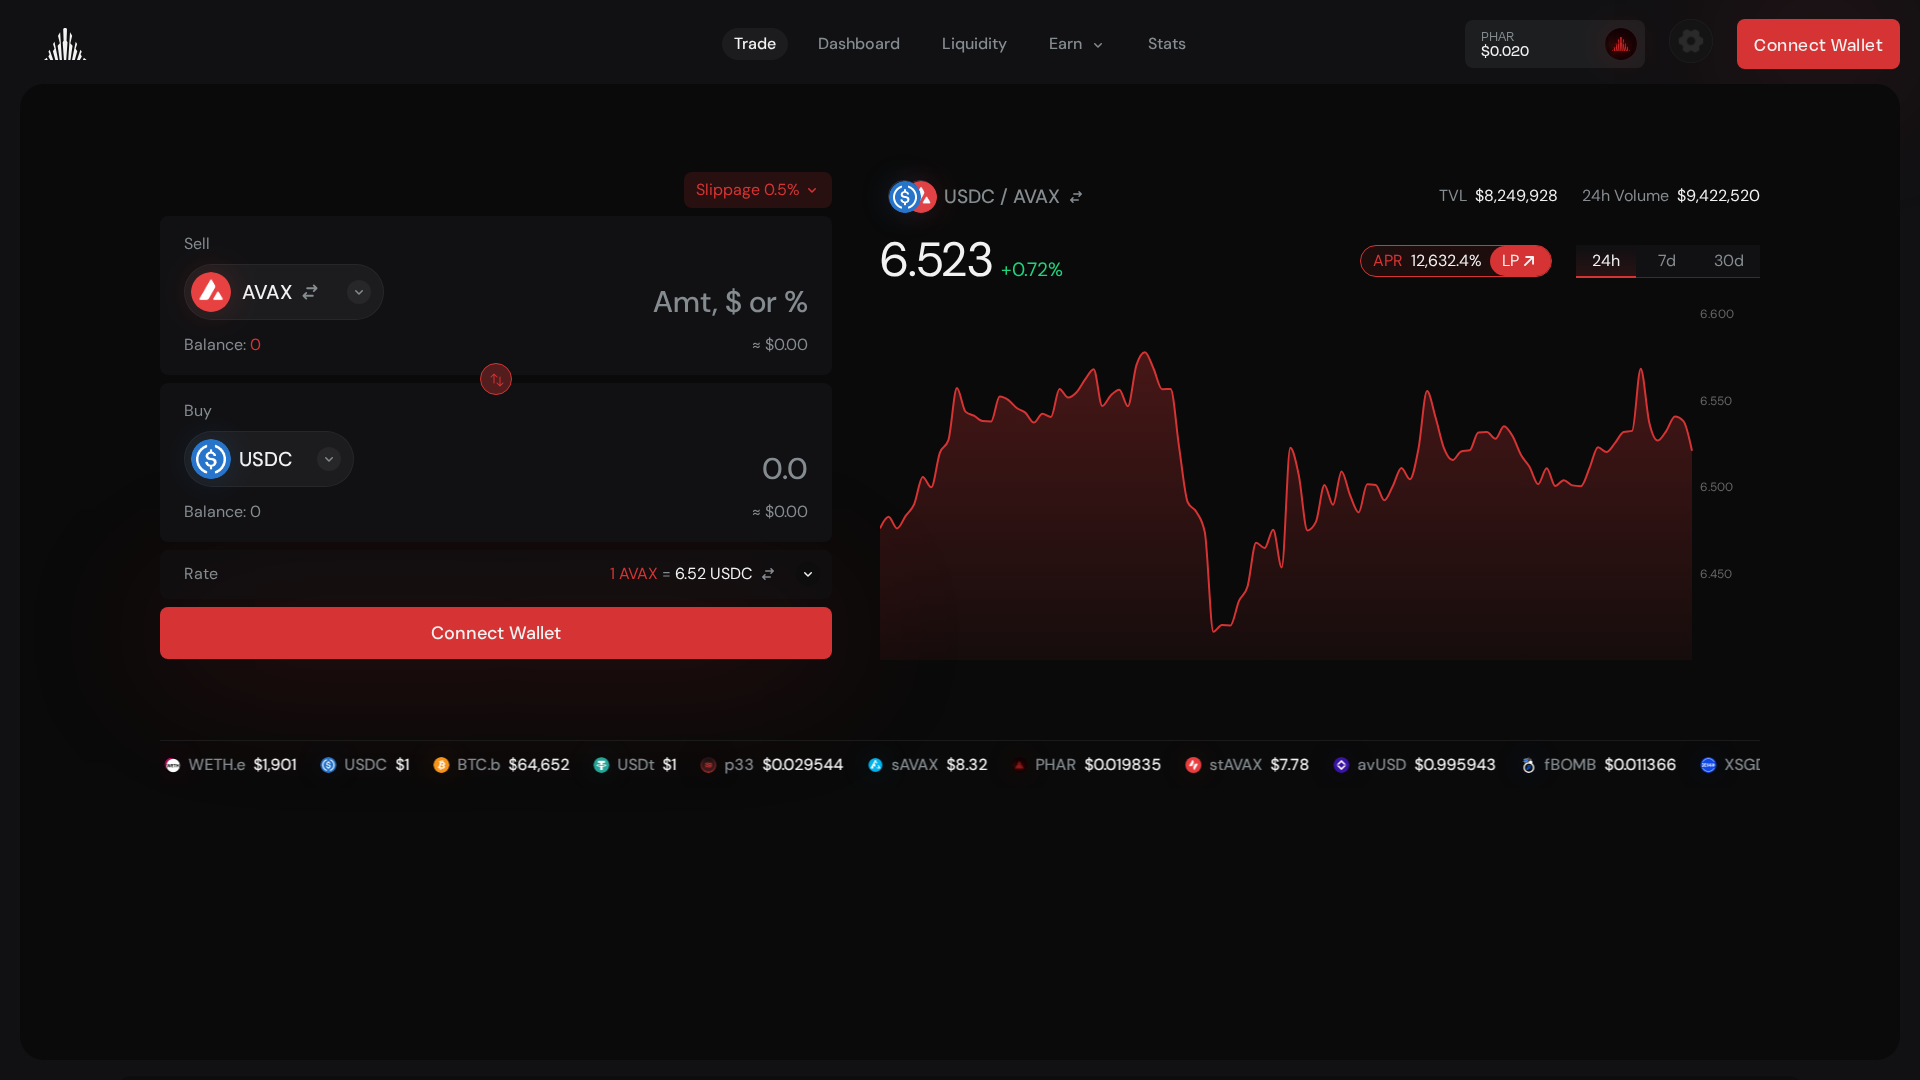Click Connect Wallet below the swap form
Image resolution: width=1920 pixels, height=1080 pixels.
click(496, 633)
